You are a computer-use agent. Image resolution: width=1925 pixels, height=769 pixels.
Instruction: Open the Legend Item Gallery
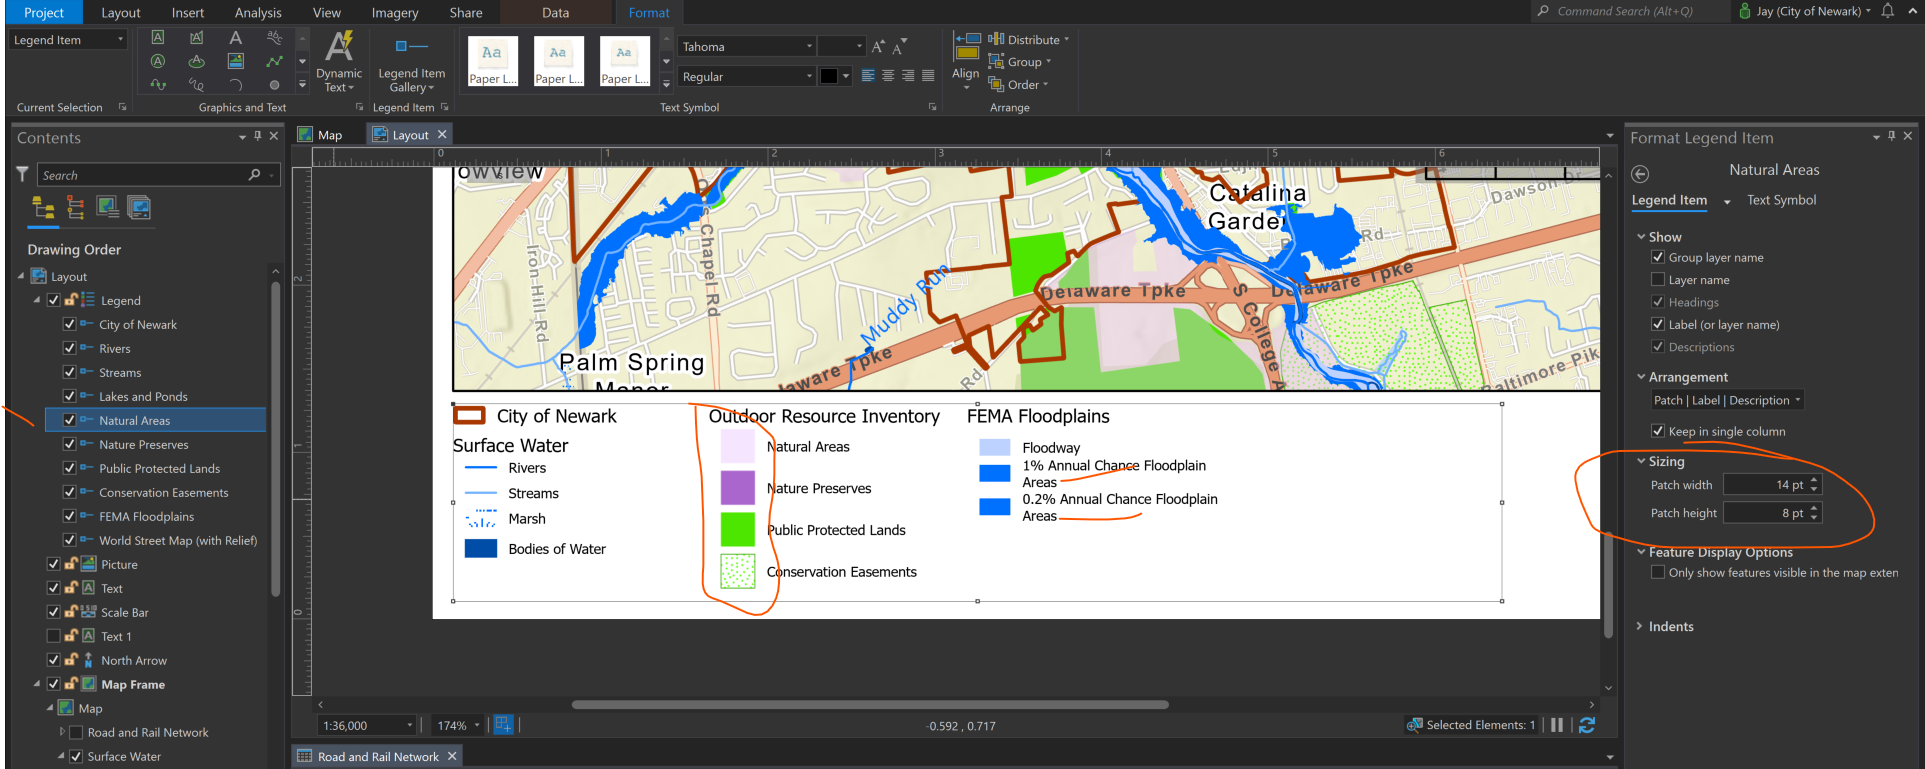(x=411, y=61)
